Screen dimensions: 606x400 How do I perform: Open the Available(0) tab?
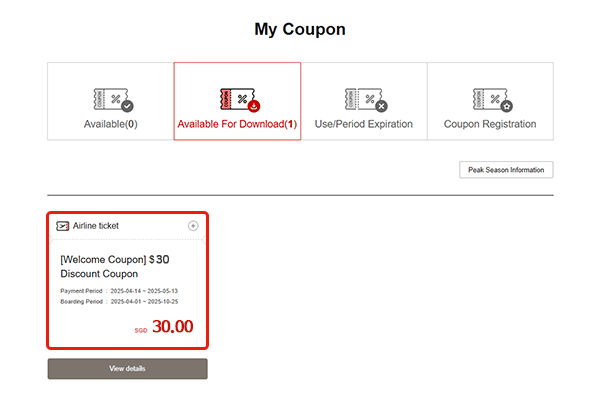point(110,125)
